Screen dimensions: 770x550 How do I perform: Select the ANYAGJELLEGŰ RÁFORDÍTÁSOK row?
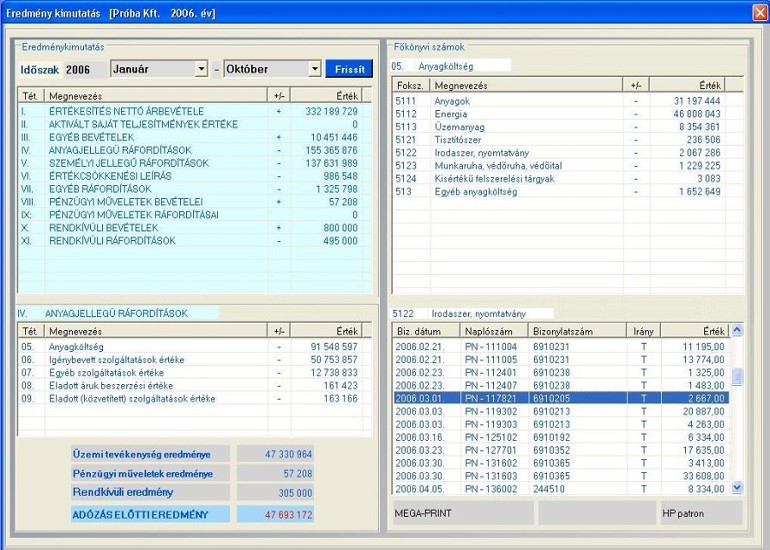tap(194, 150)
